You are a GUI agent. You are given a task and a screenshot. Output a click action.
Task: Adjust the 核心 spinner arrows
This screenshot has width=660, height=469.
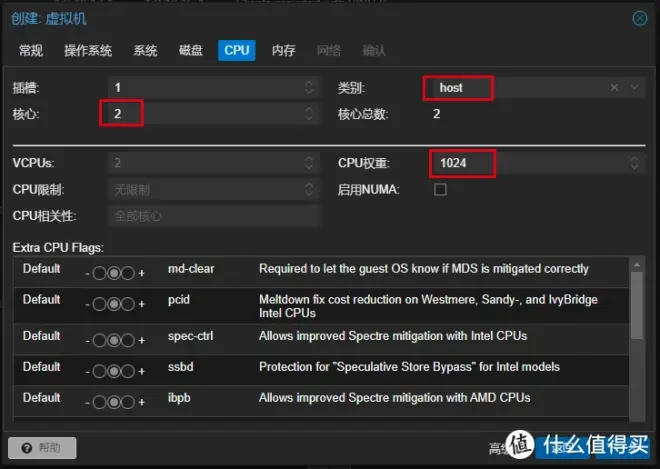[309, 114]
